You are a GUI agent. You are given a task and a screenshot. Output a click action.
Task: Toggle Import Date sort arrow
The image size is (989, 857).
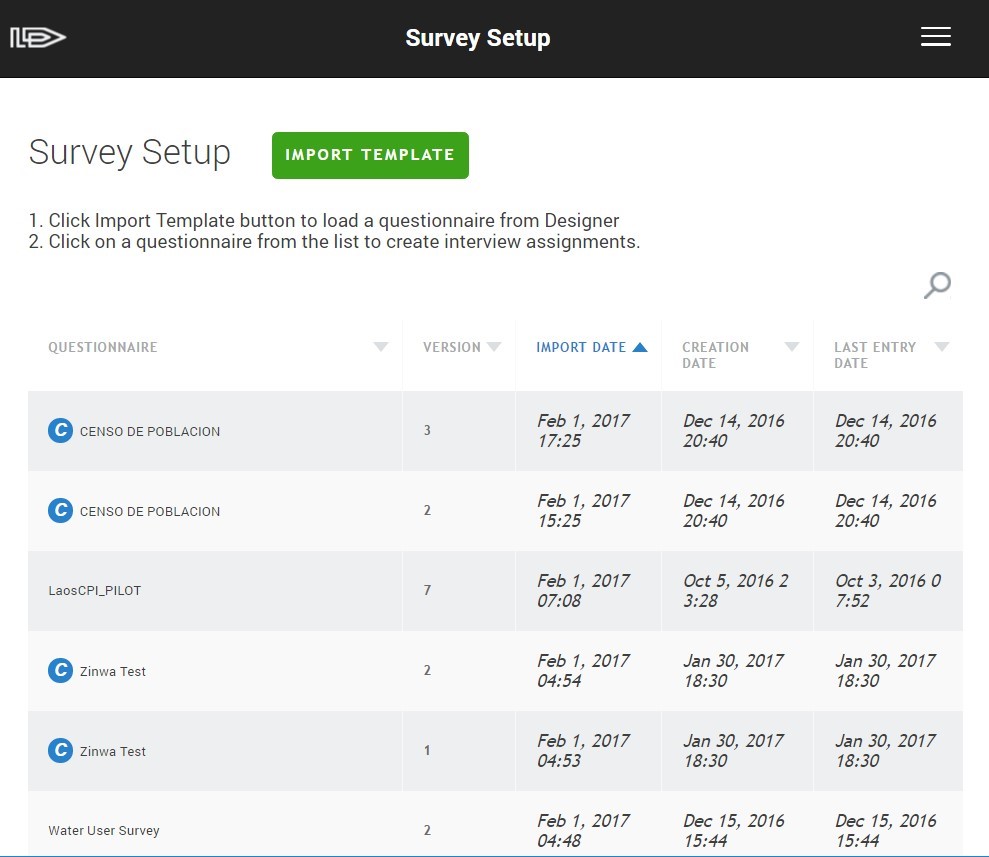click(x=640, y=347)
